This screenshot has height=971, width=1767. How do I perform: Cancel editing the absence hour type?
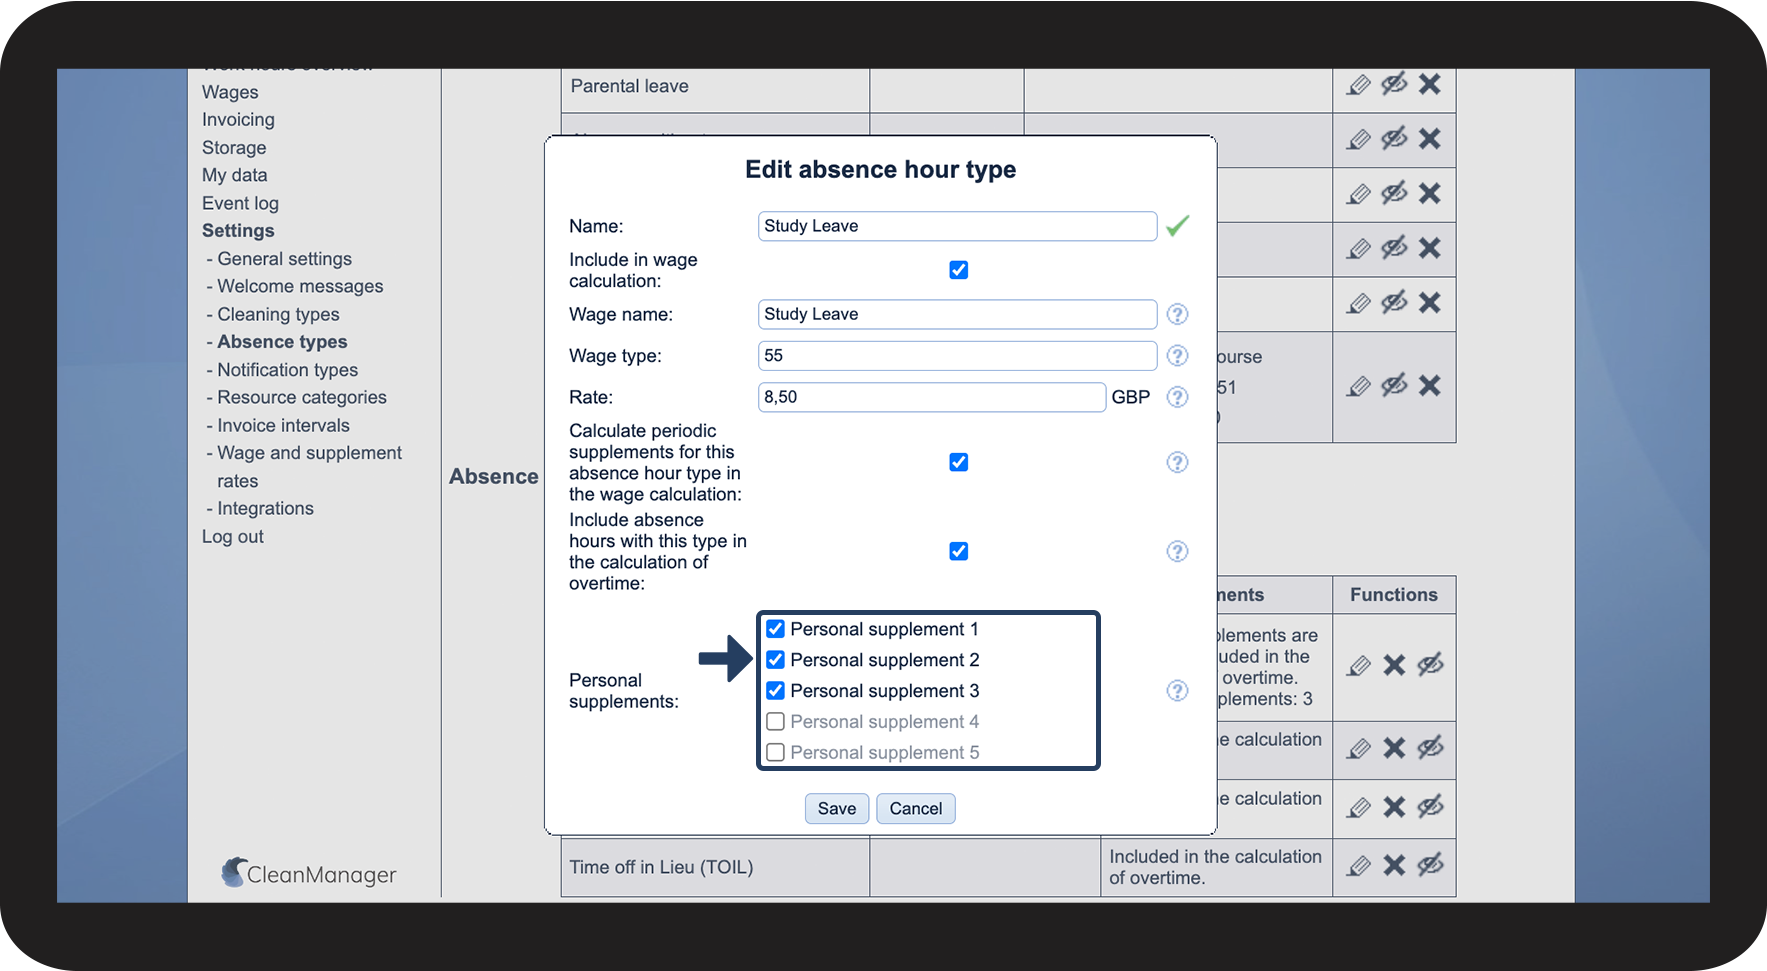coord(915,809)
